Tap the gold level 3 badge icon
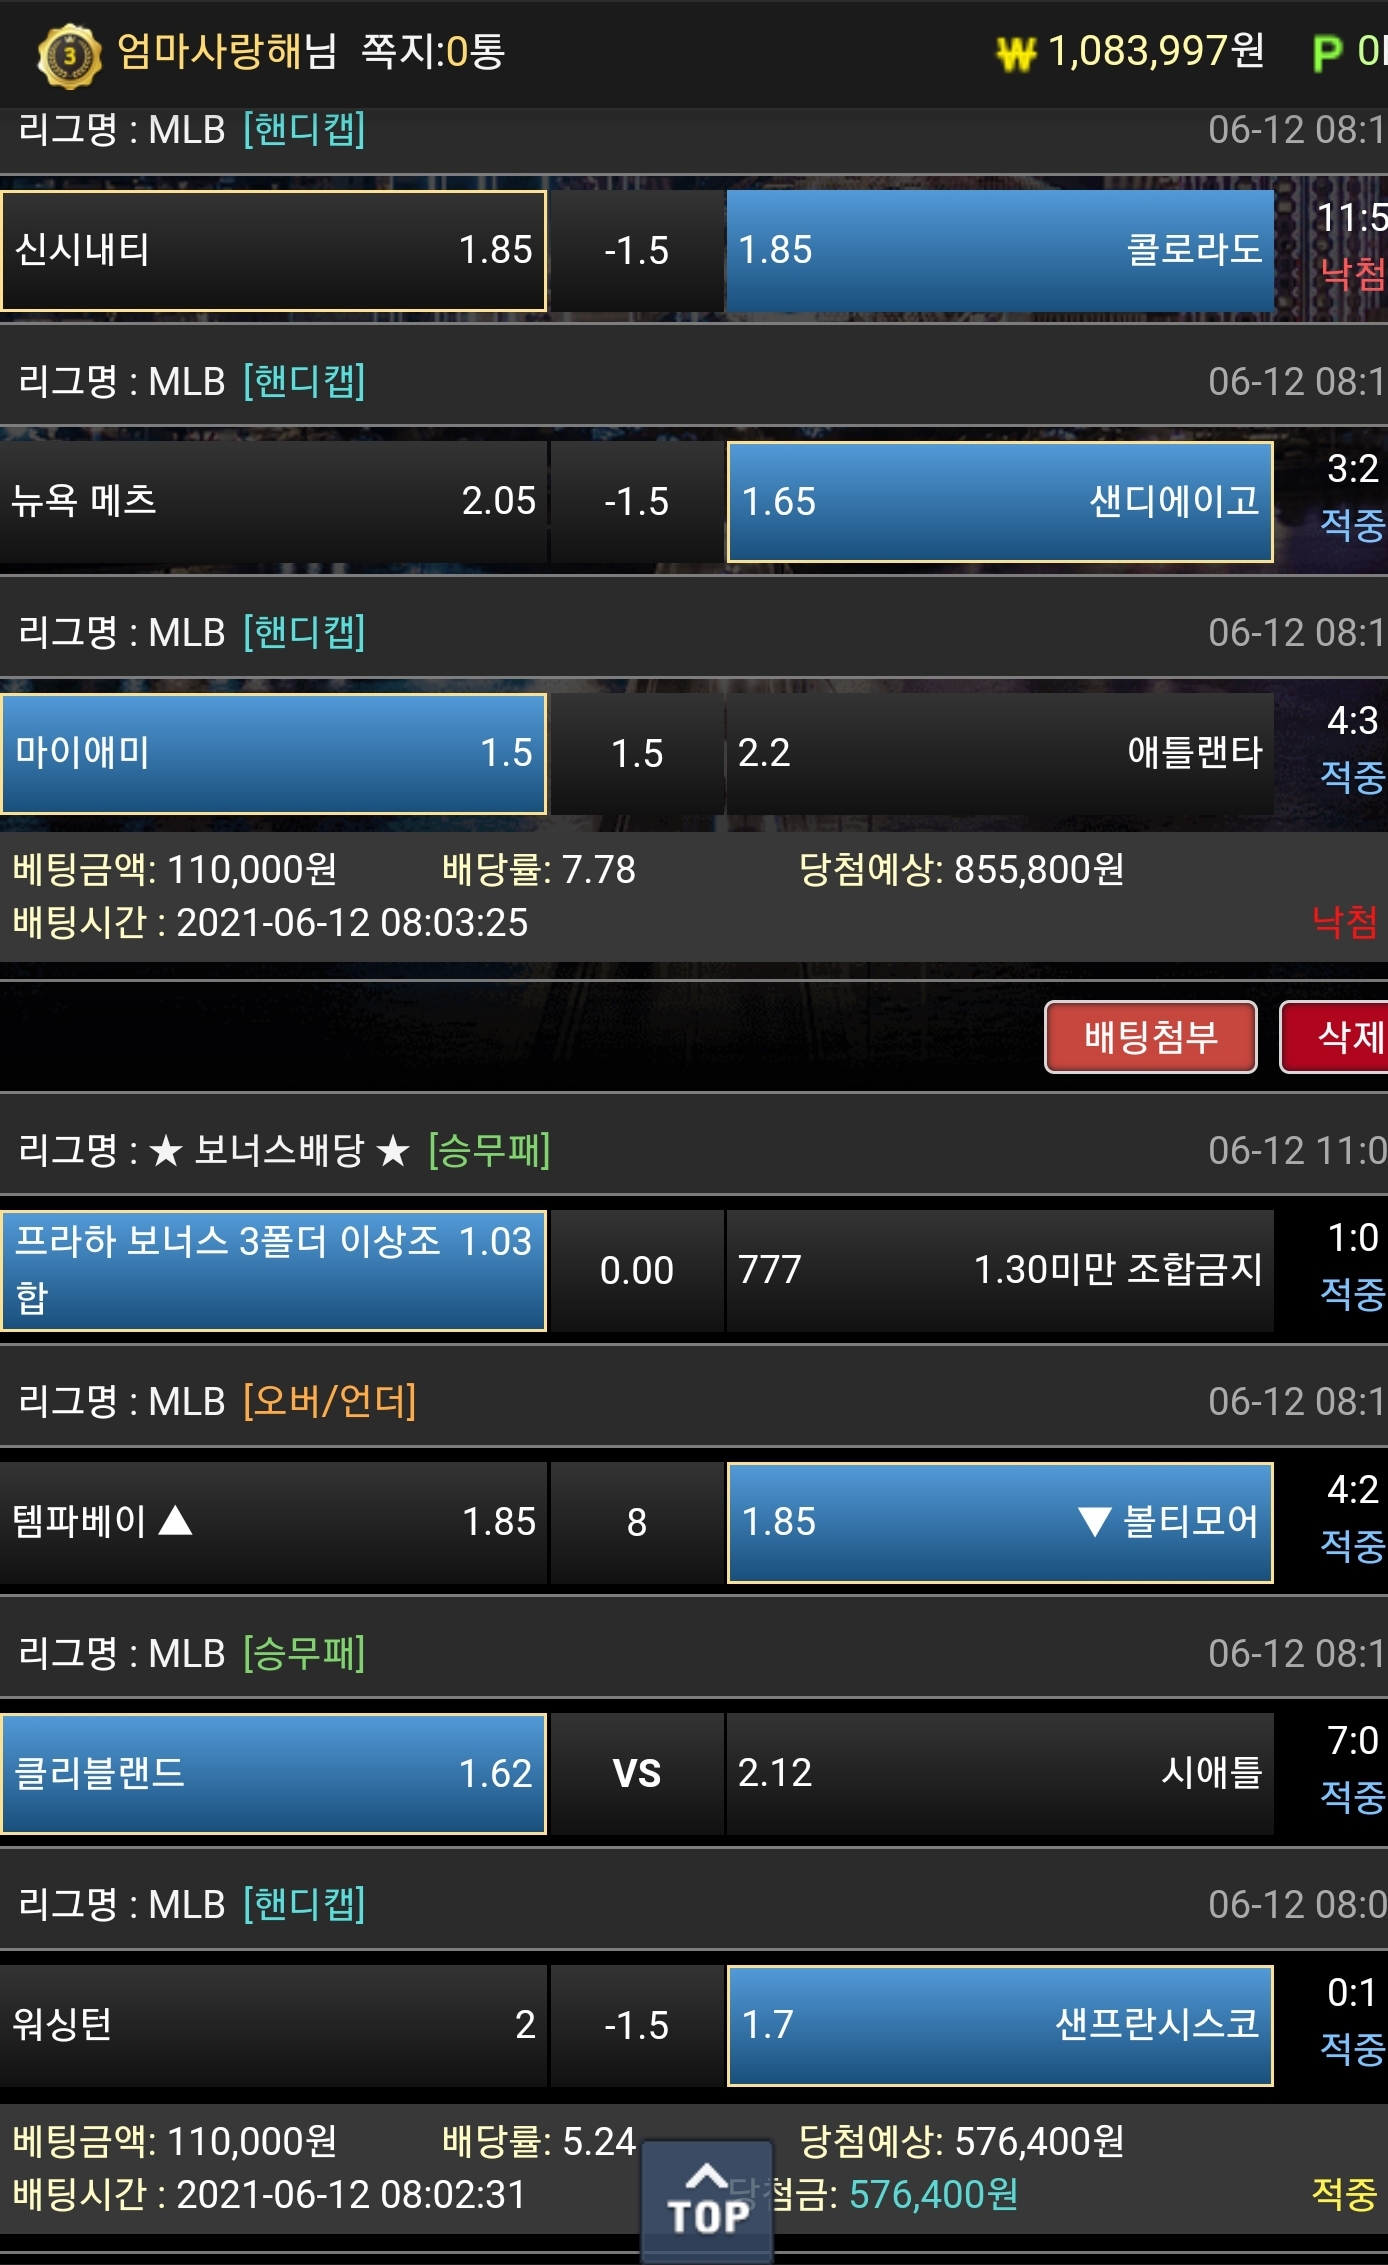Image resolution: width=1388 pixels, height=2265 pixels. [x=69, y=55]
